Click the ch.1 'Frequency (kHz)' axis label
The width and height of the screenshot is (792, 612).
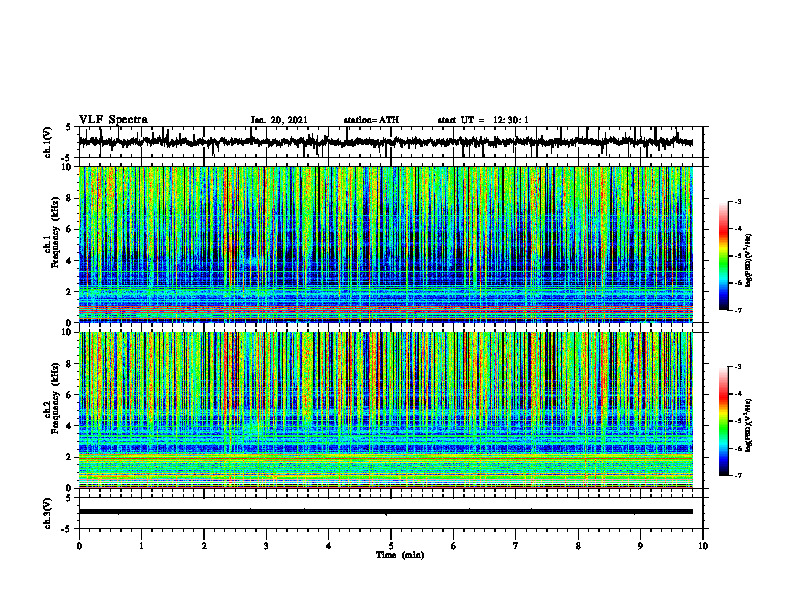point(55,233)
